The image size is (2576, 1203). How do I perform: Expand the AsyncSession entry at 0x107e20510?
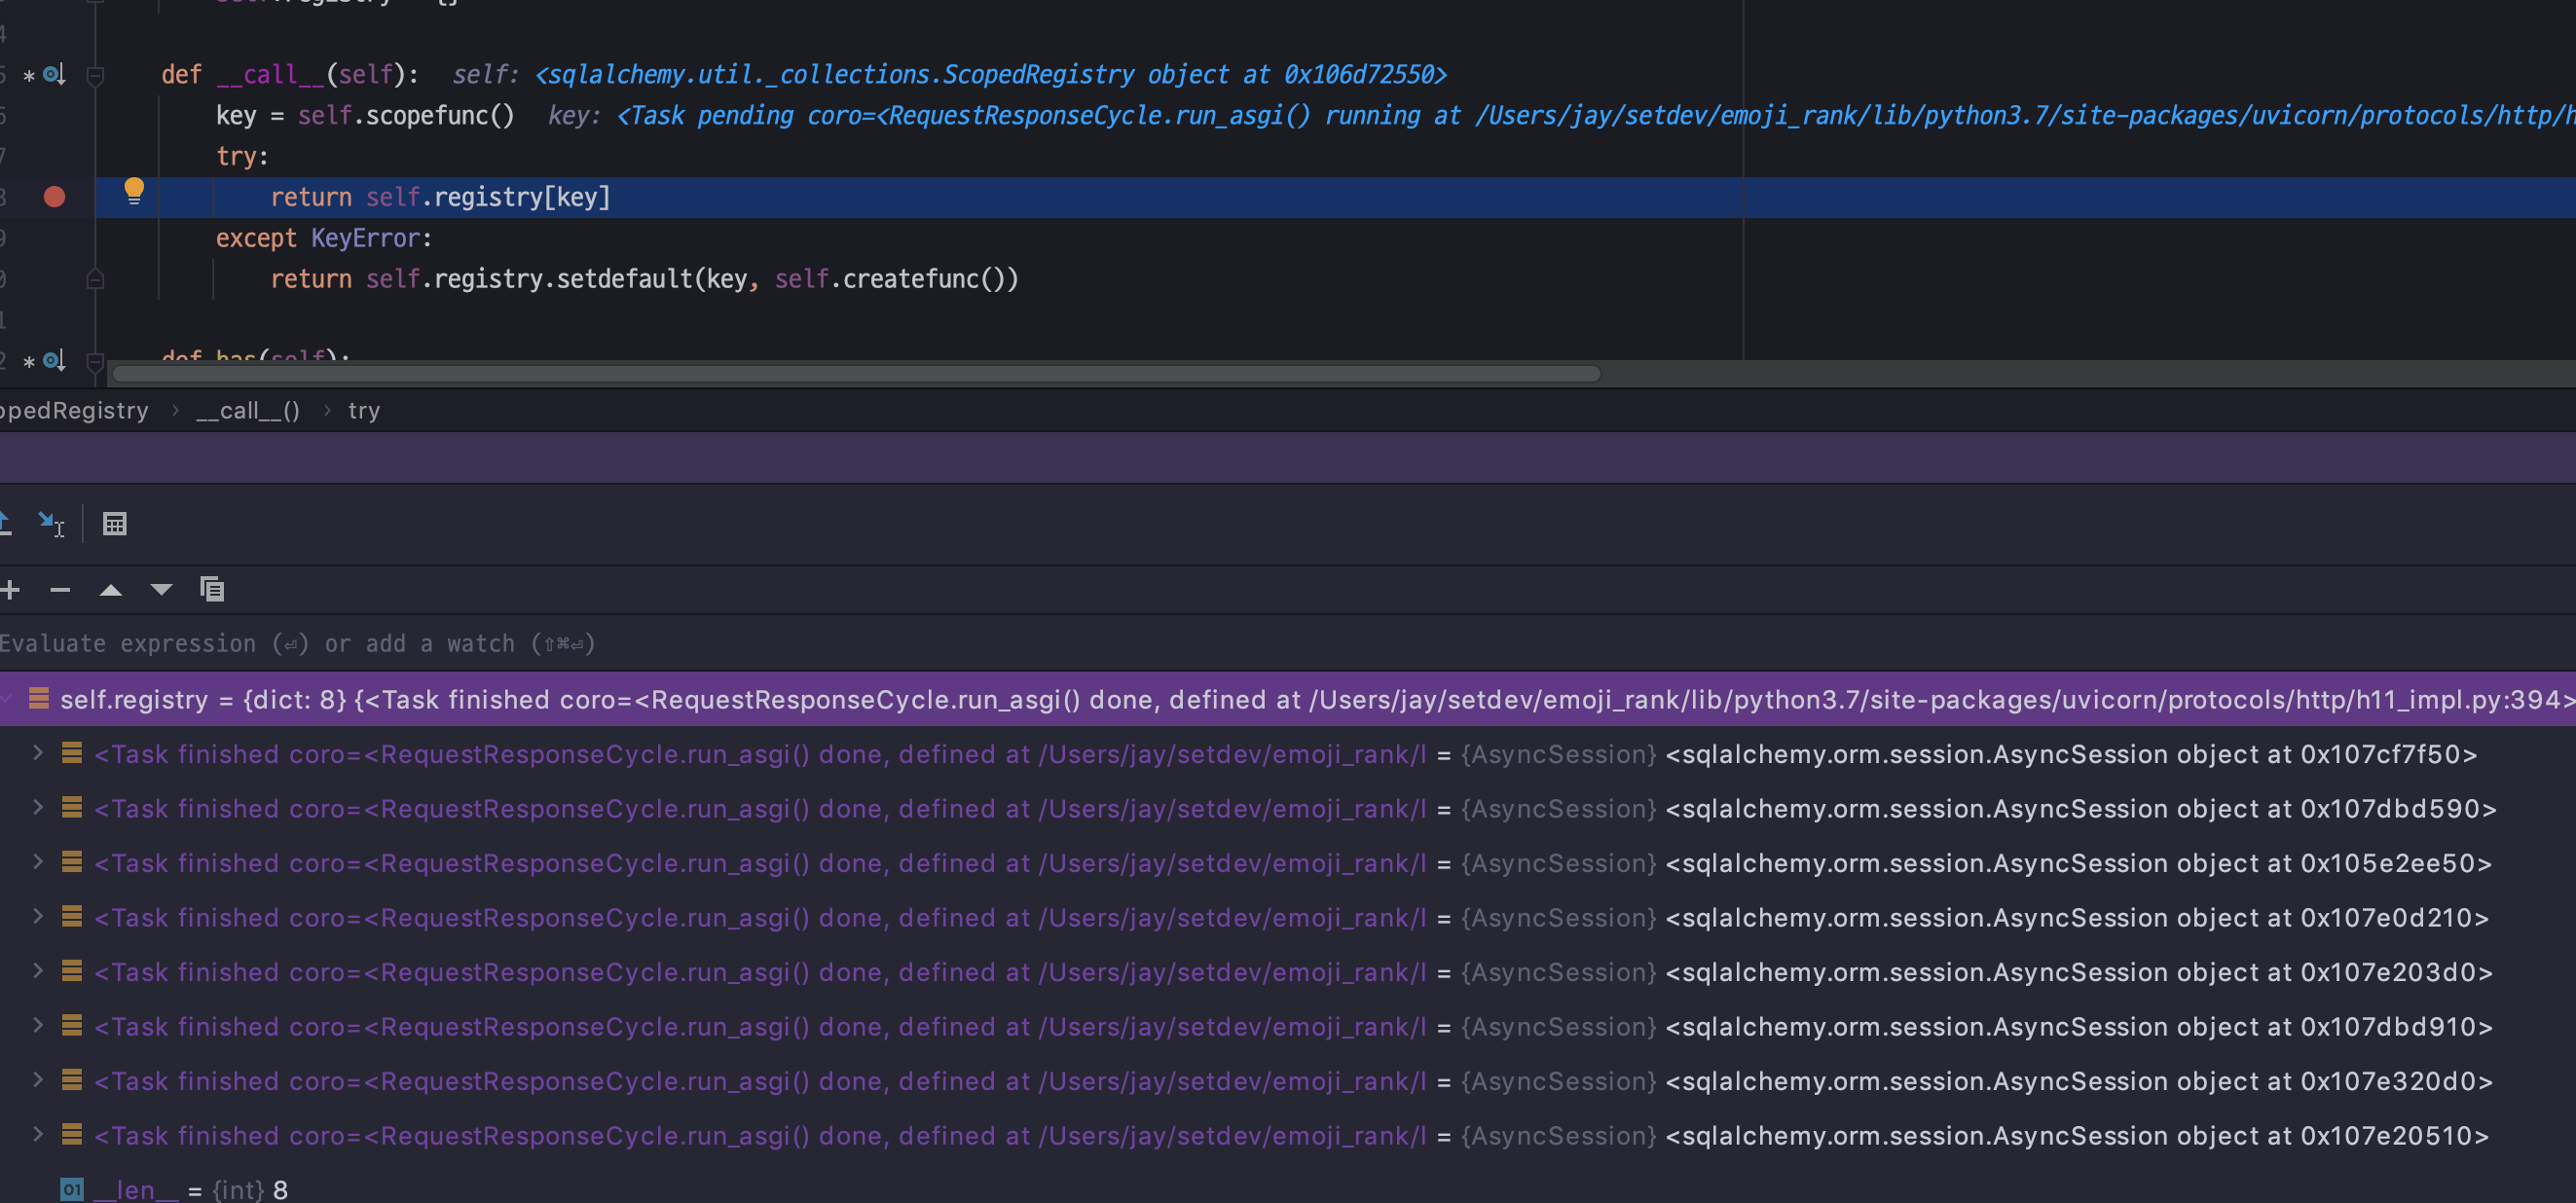tap(38, 1135)
